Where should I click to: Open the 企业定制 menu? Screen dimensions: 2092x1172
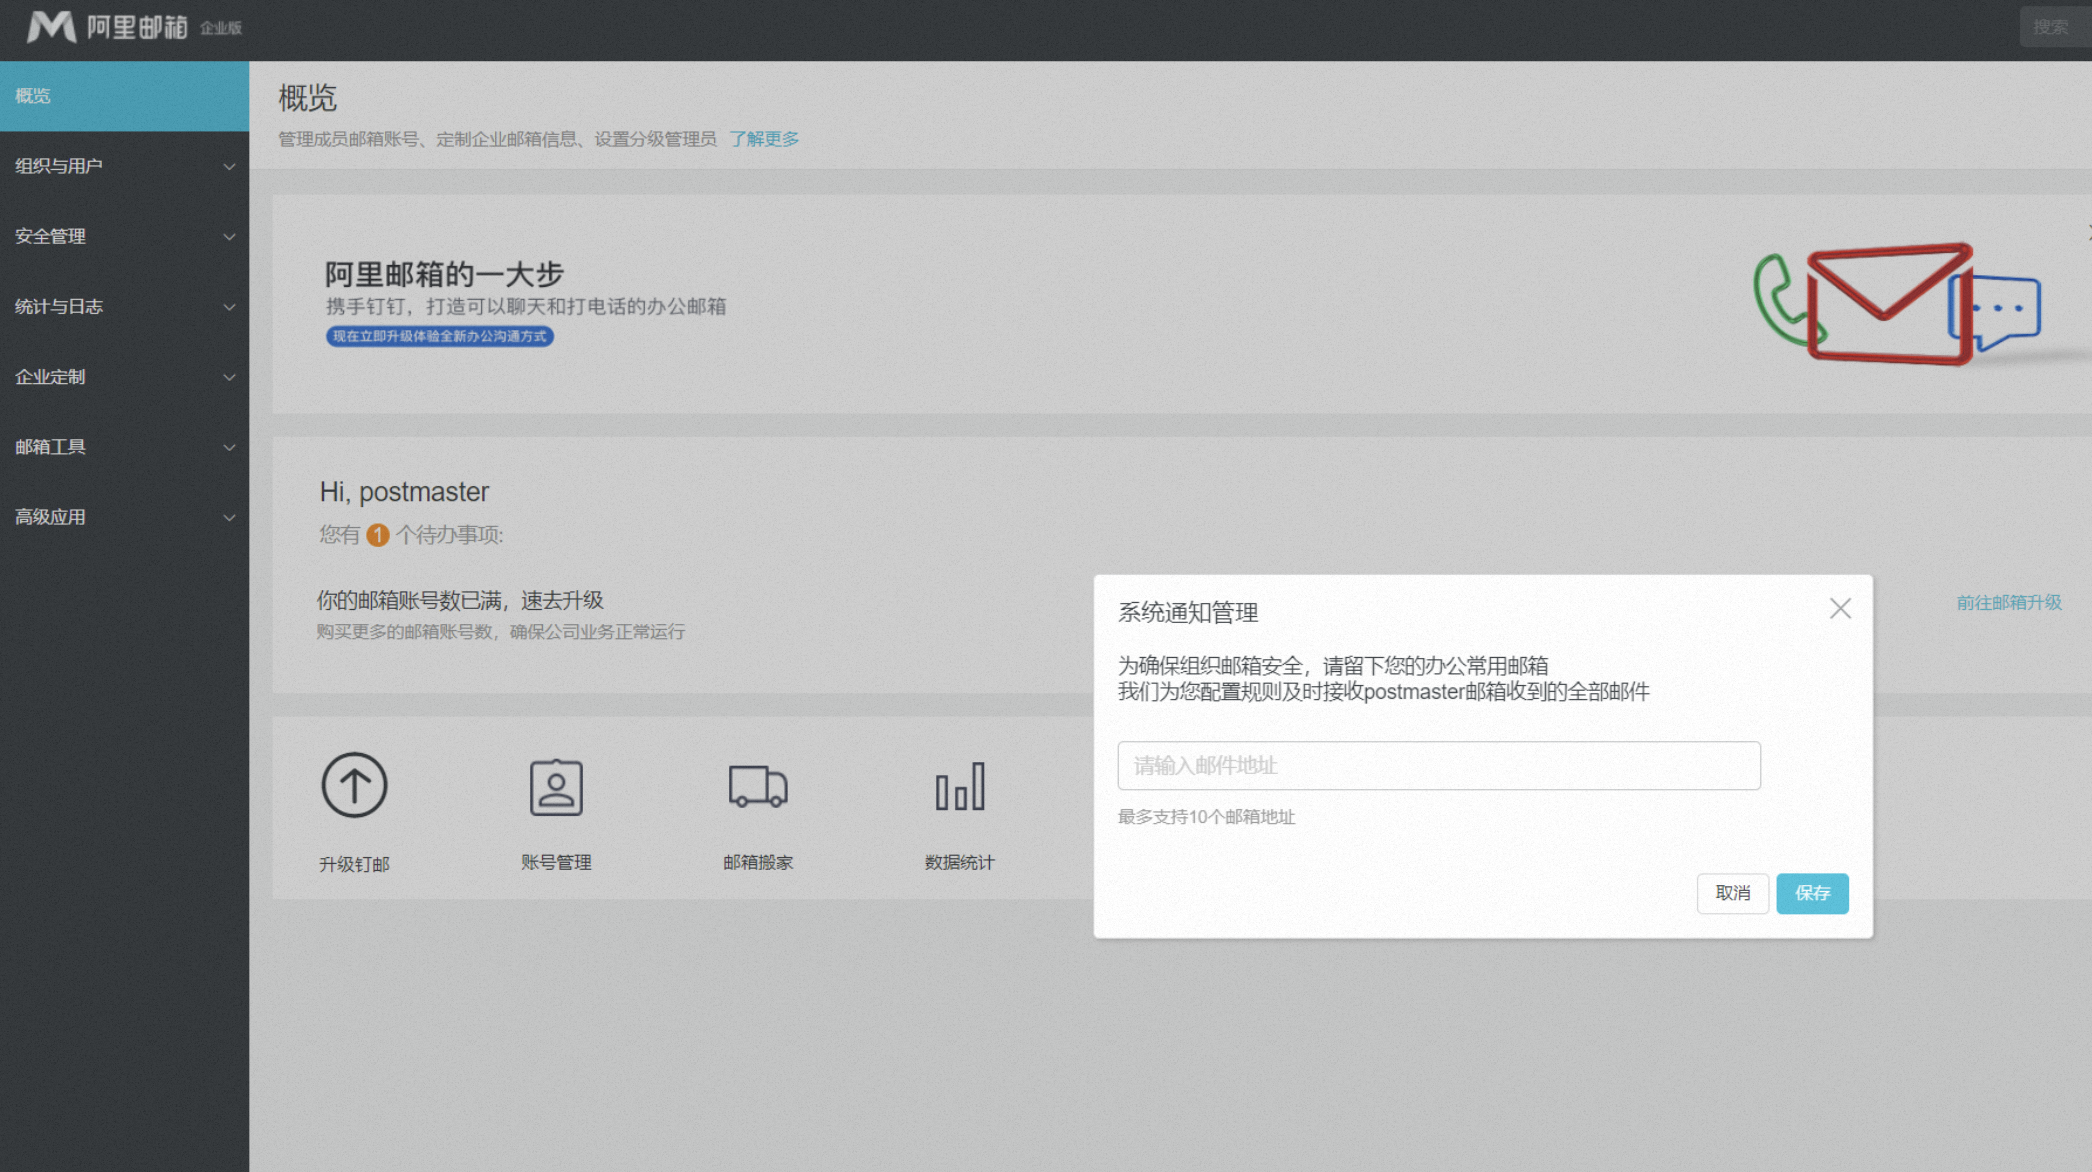[x=124, y=376]
